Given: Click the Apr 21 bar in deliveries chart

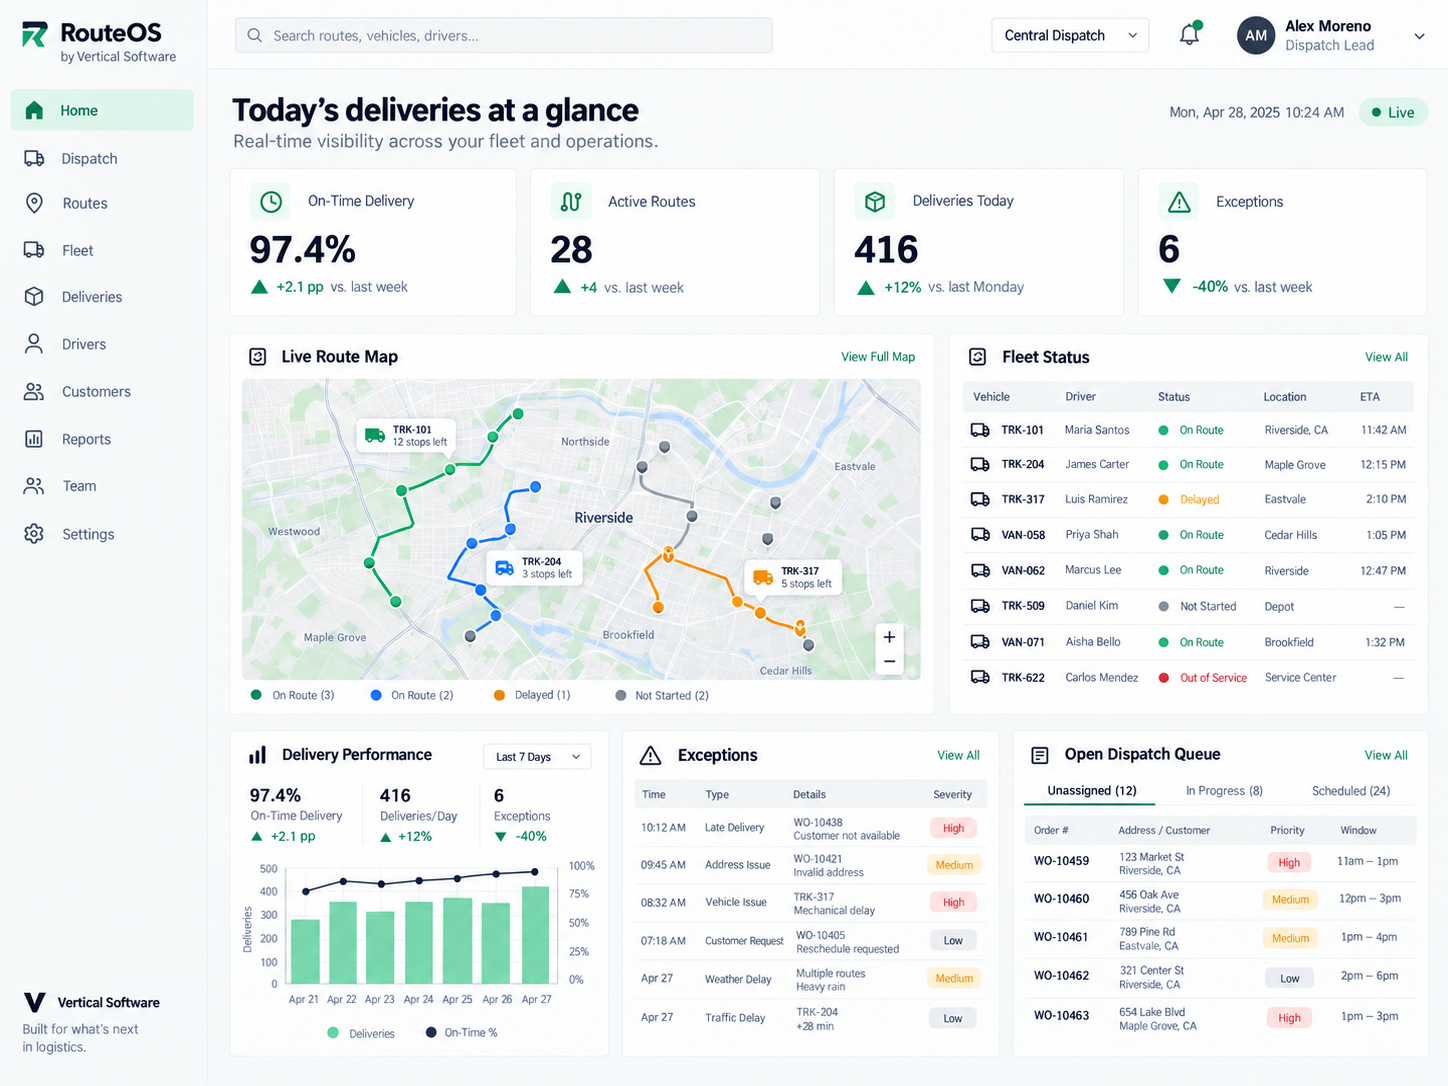Looking at the screenshot, I should (x=305, y=951).
